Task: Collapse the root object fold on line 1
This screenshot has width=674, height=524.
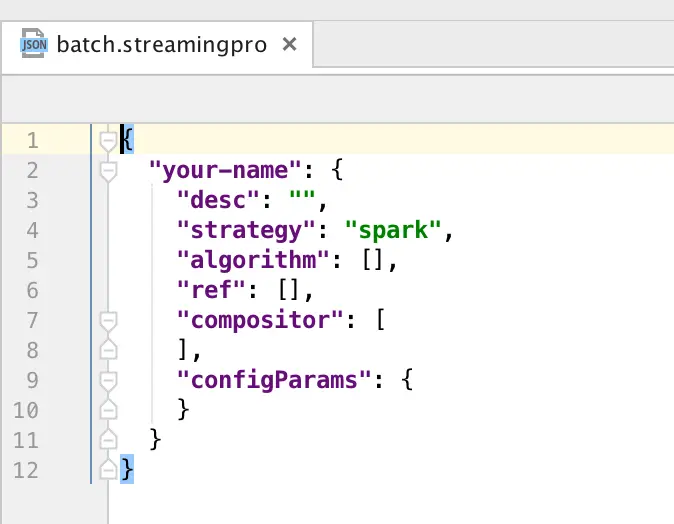Action: (108, 141)
